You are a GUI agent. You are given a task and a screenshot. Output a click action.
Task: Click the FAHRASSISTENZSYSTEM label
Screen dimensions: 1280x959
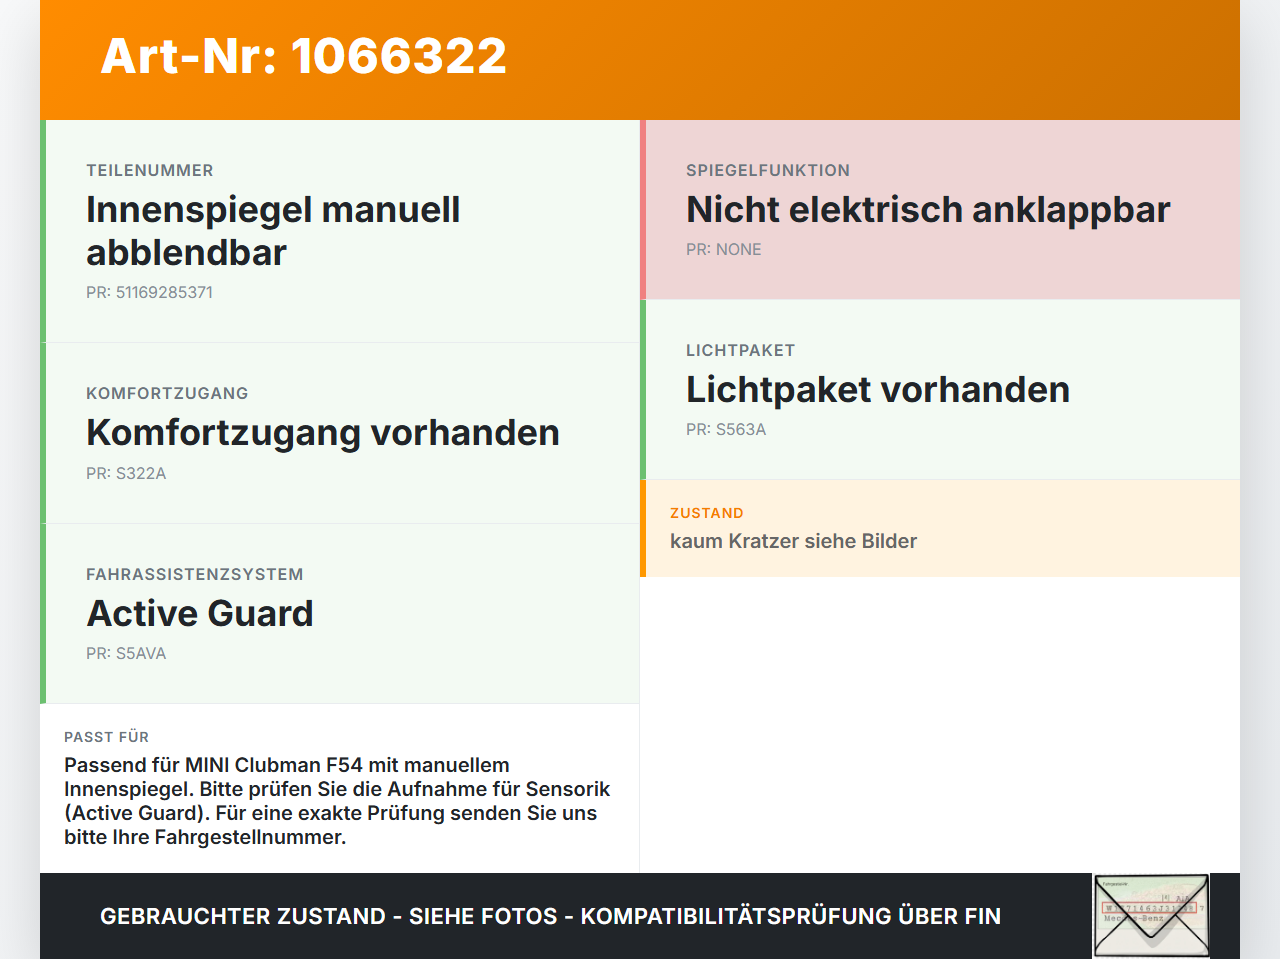195,575
